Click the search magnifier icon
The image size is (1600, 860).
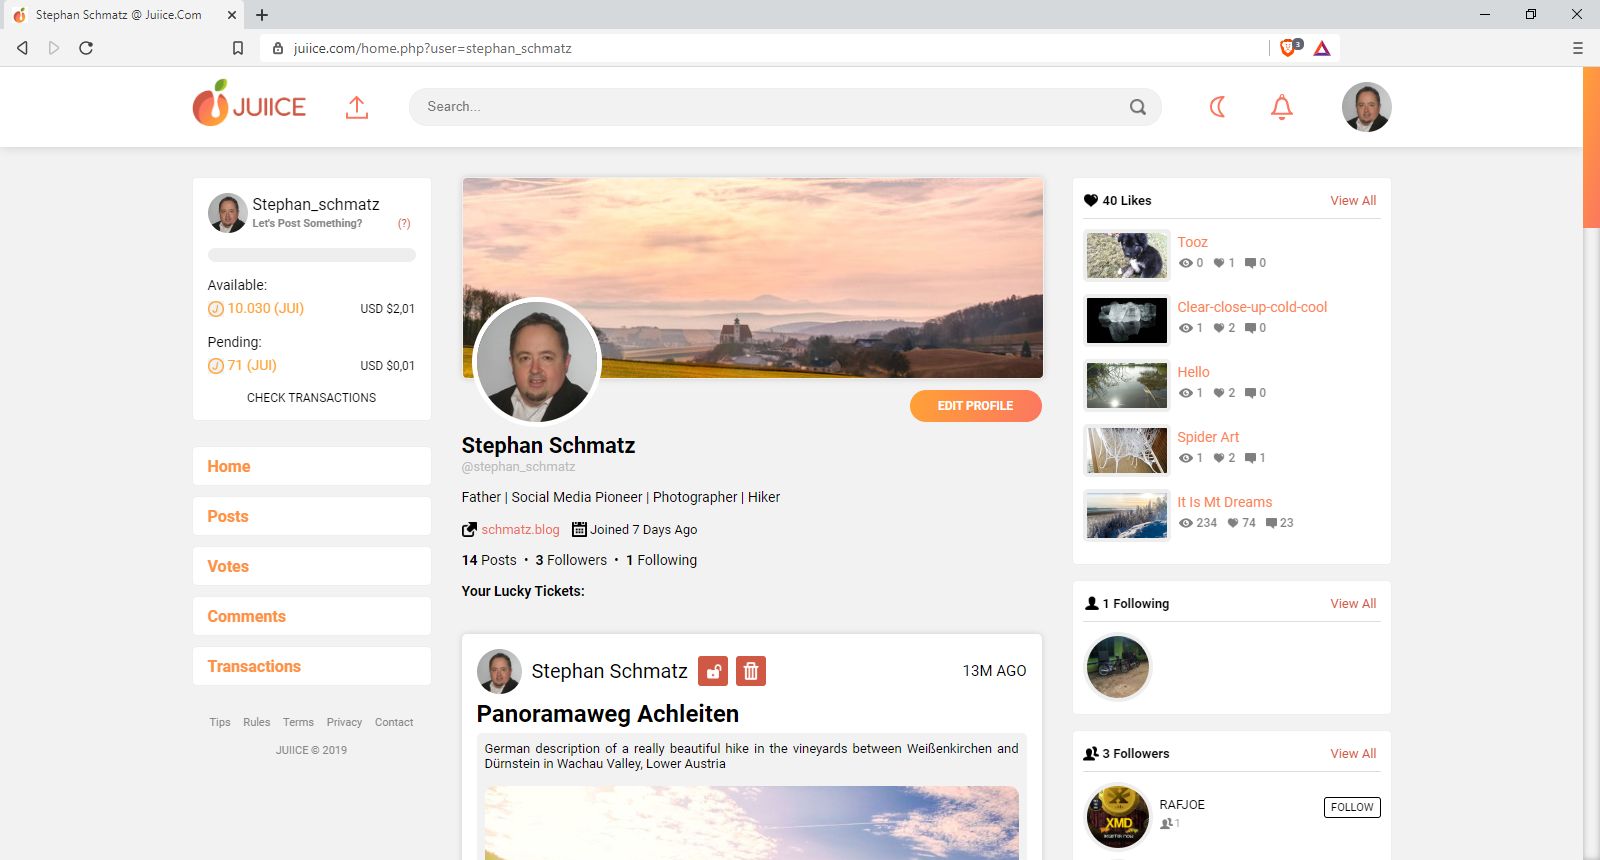(1138, 107)
